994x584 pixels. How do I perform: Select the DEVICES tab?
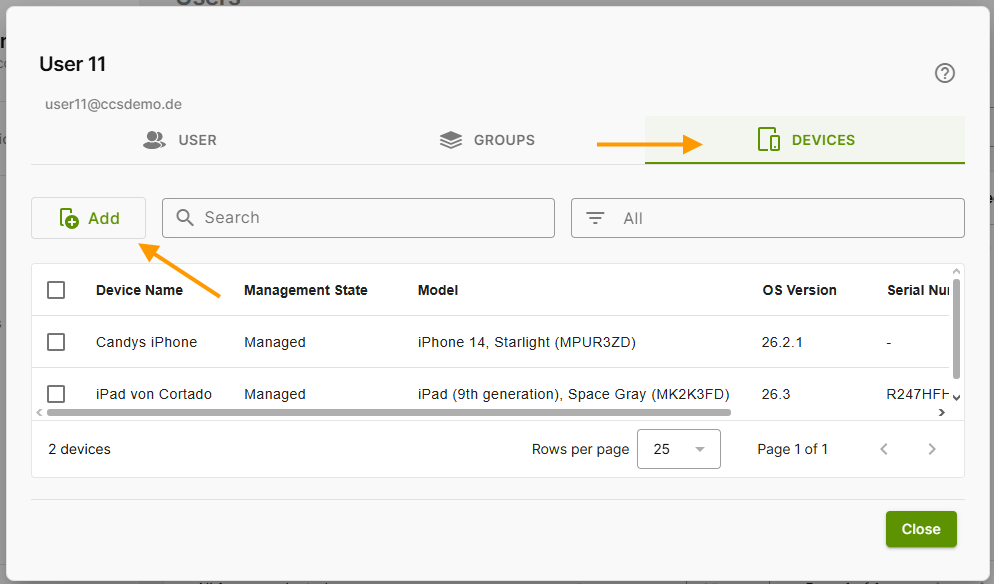(x=805, y=140)
